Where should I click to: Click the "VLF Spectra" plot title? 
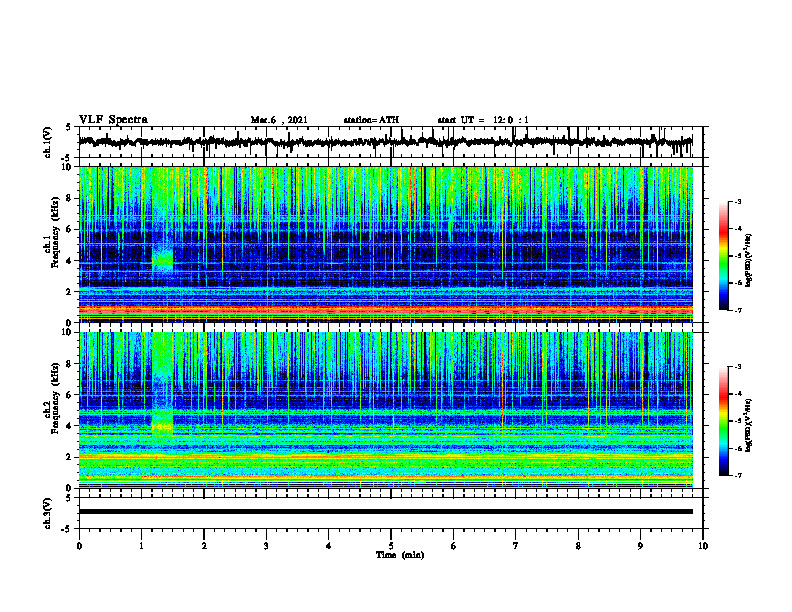pos(113,120)
